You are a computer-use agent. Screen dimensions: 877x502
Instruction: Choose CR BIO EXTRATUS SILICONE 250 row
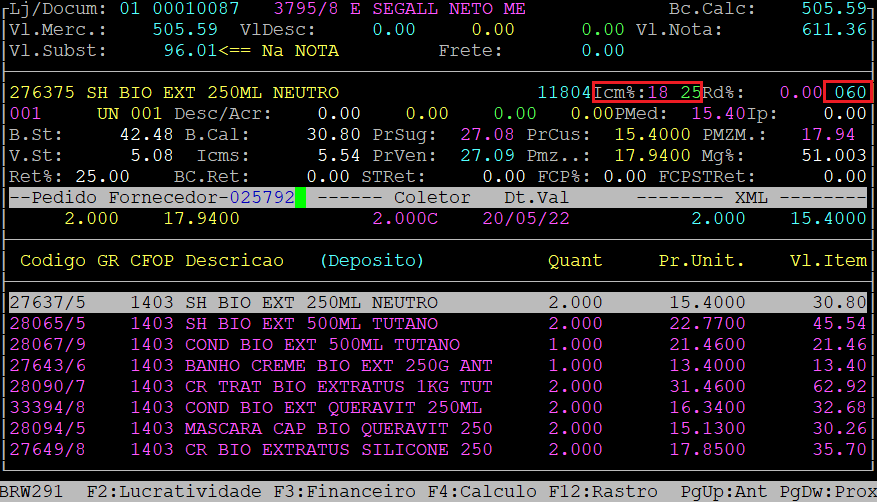(438, 450)
